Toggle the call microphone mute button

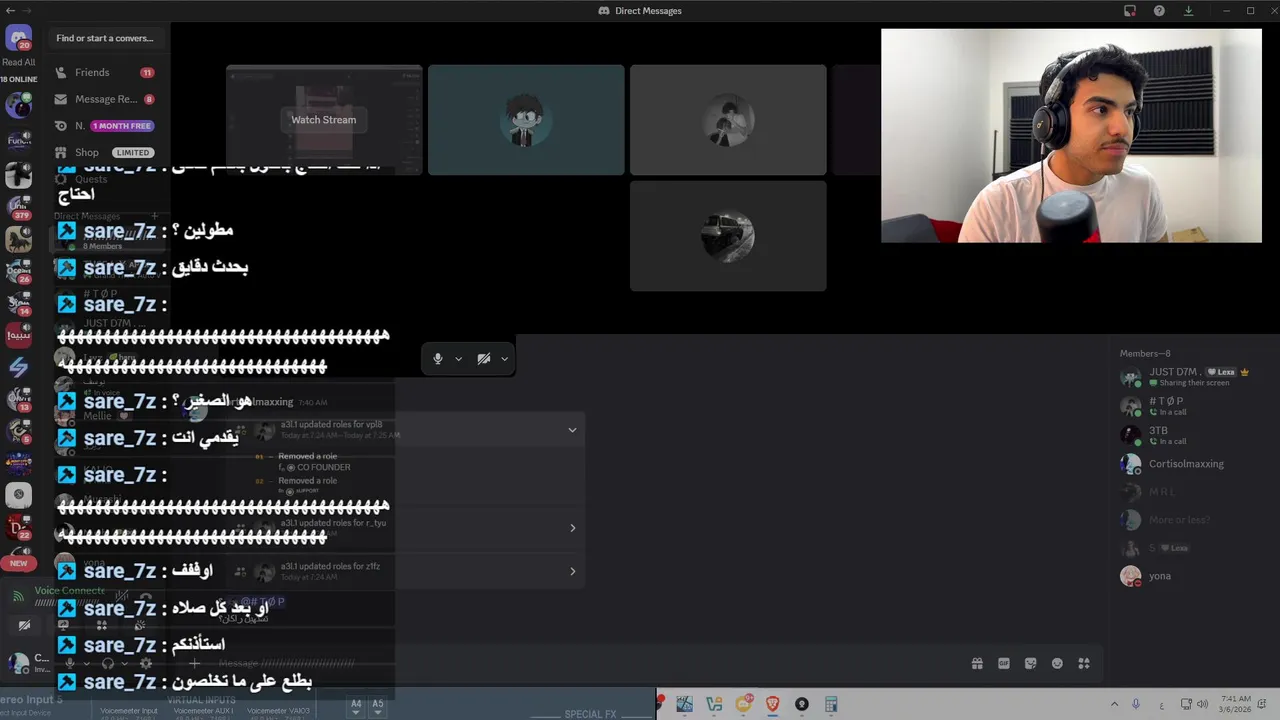[437, 358]
